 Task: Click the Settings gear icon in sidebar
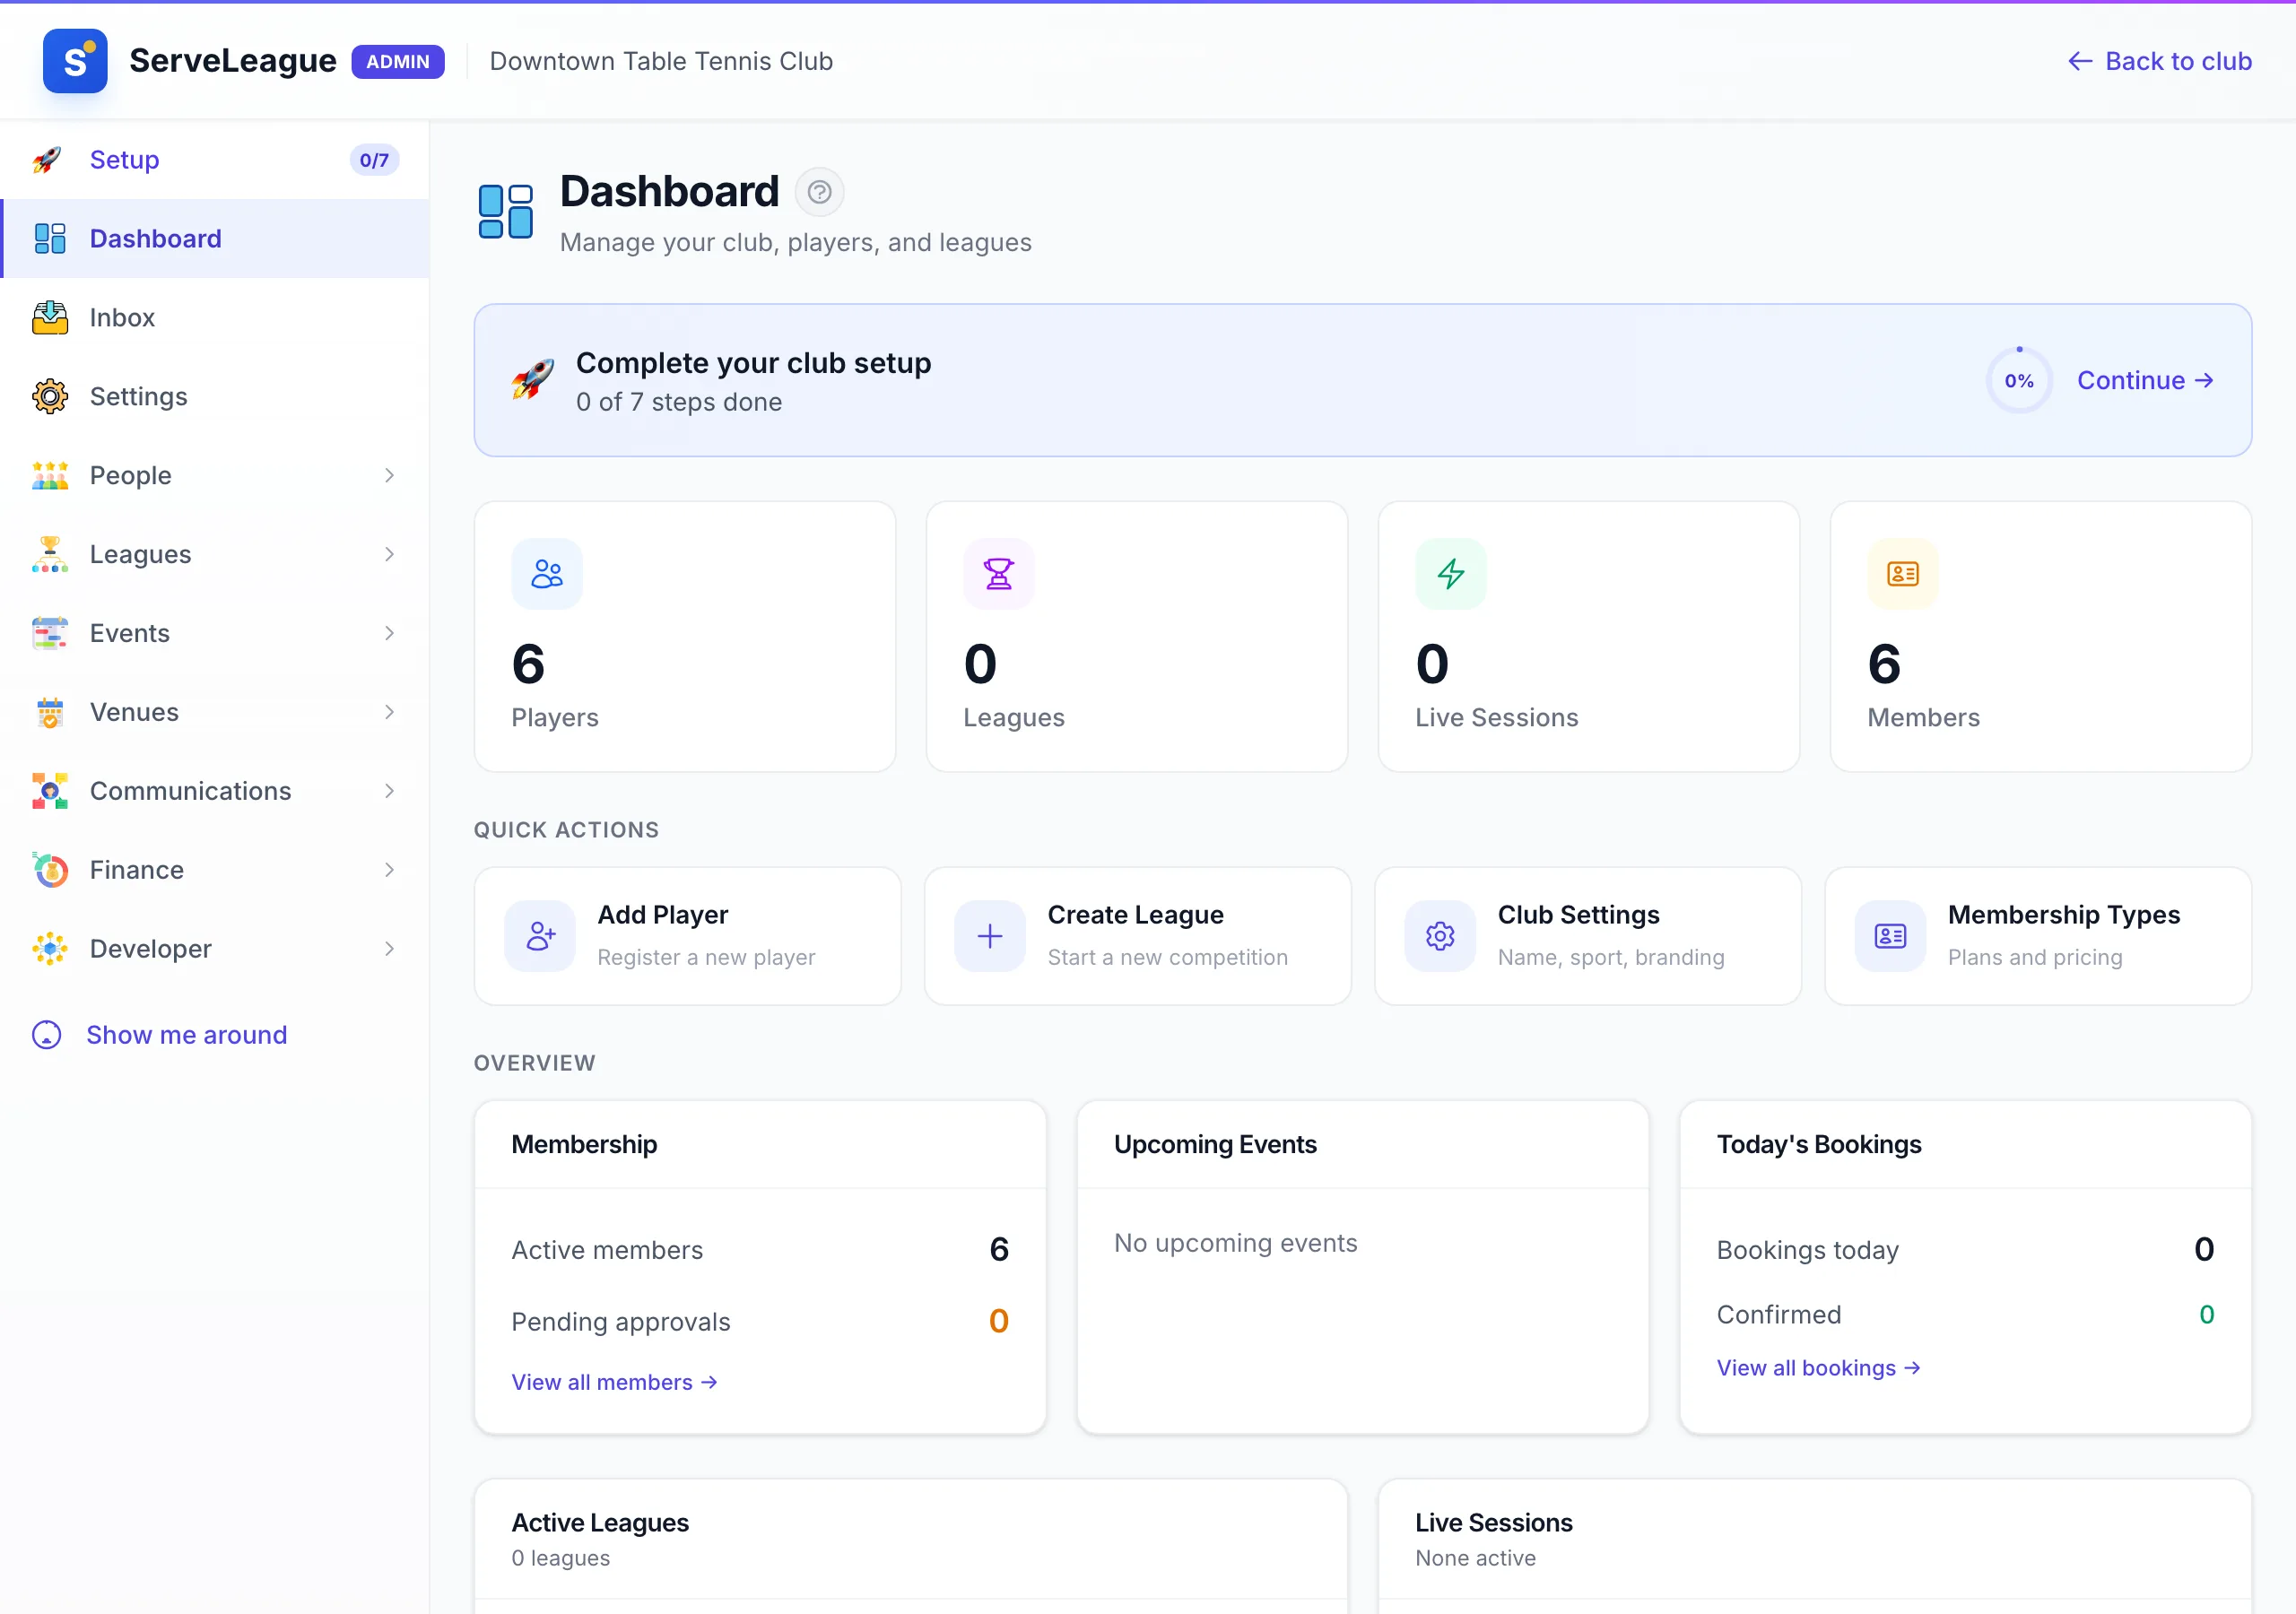click(x=49, y=397)
